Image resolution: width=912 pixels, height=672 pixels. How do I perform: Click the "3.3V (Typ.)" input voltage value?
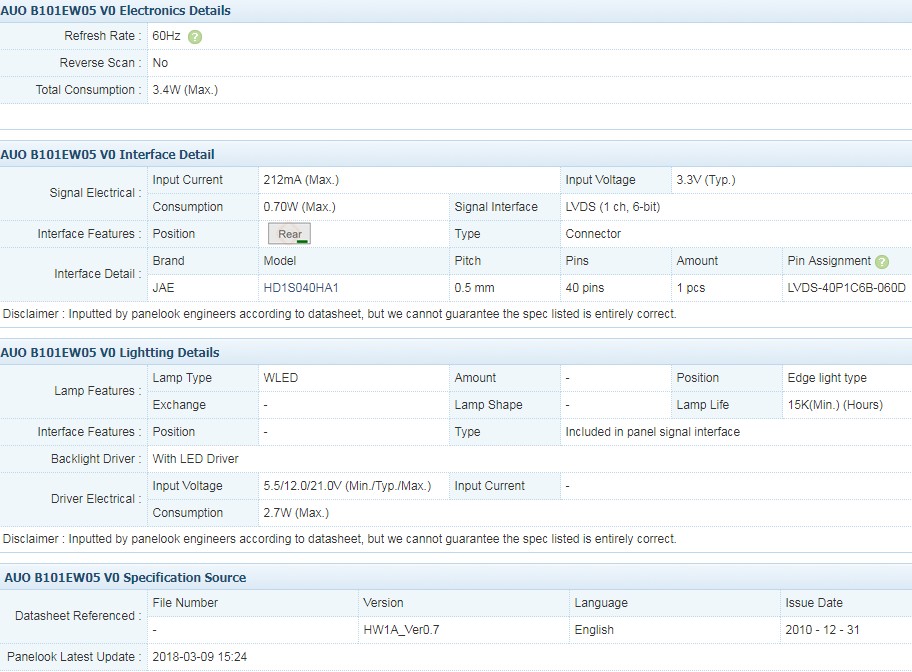(706, 180)
